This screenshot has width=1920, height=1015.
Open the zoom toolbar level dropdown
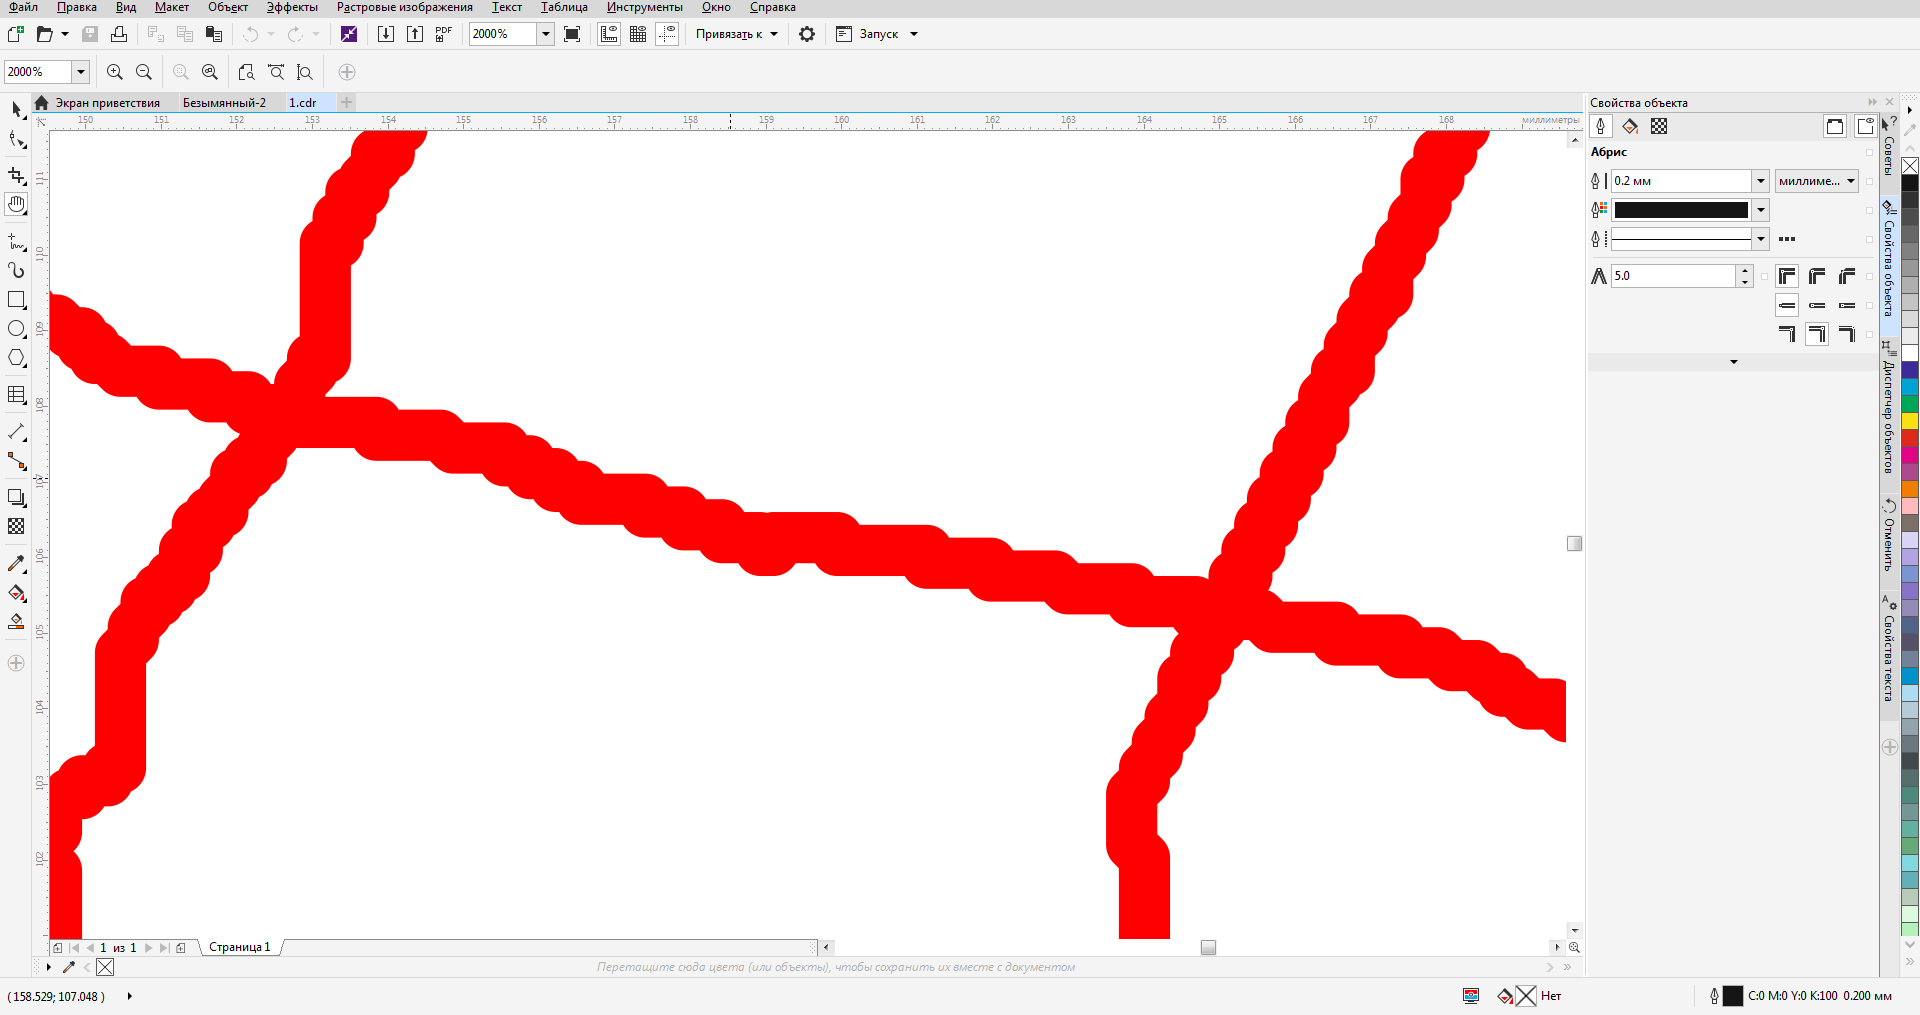tap(81, 72)
